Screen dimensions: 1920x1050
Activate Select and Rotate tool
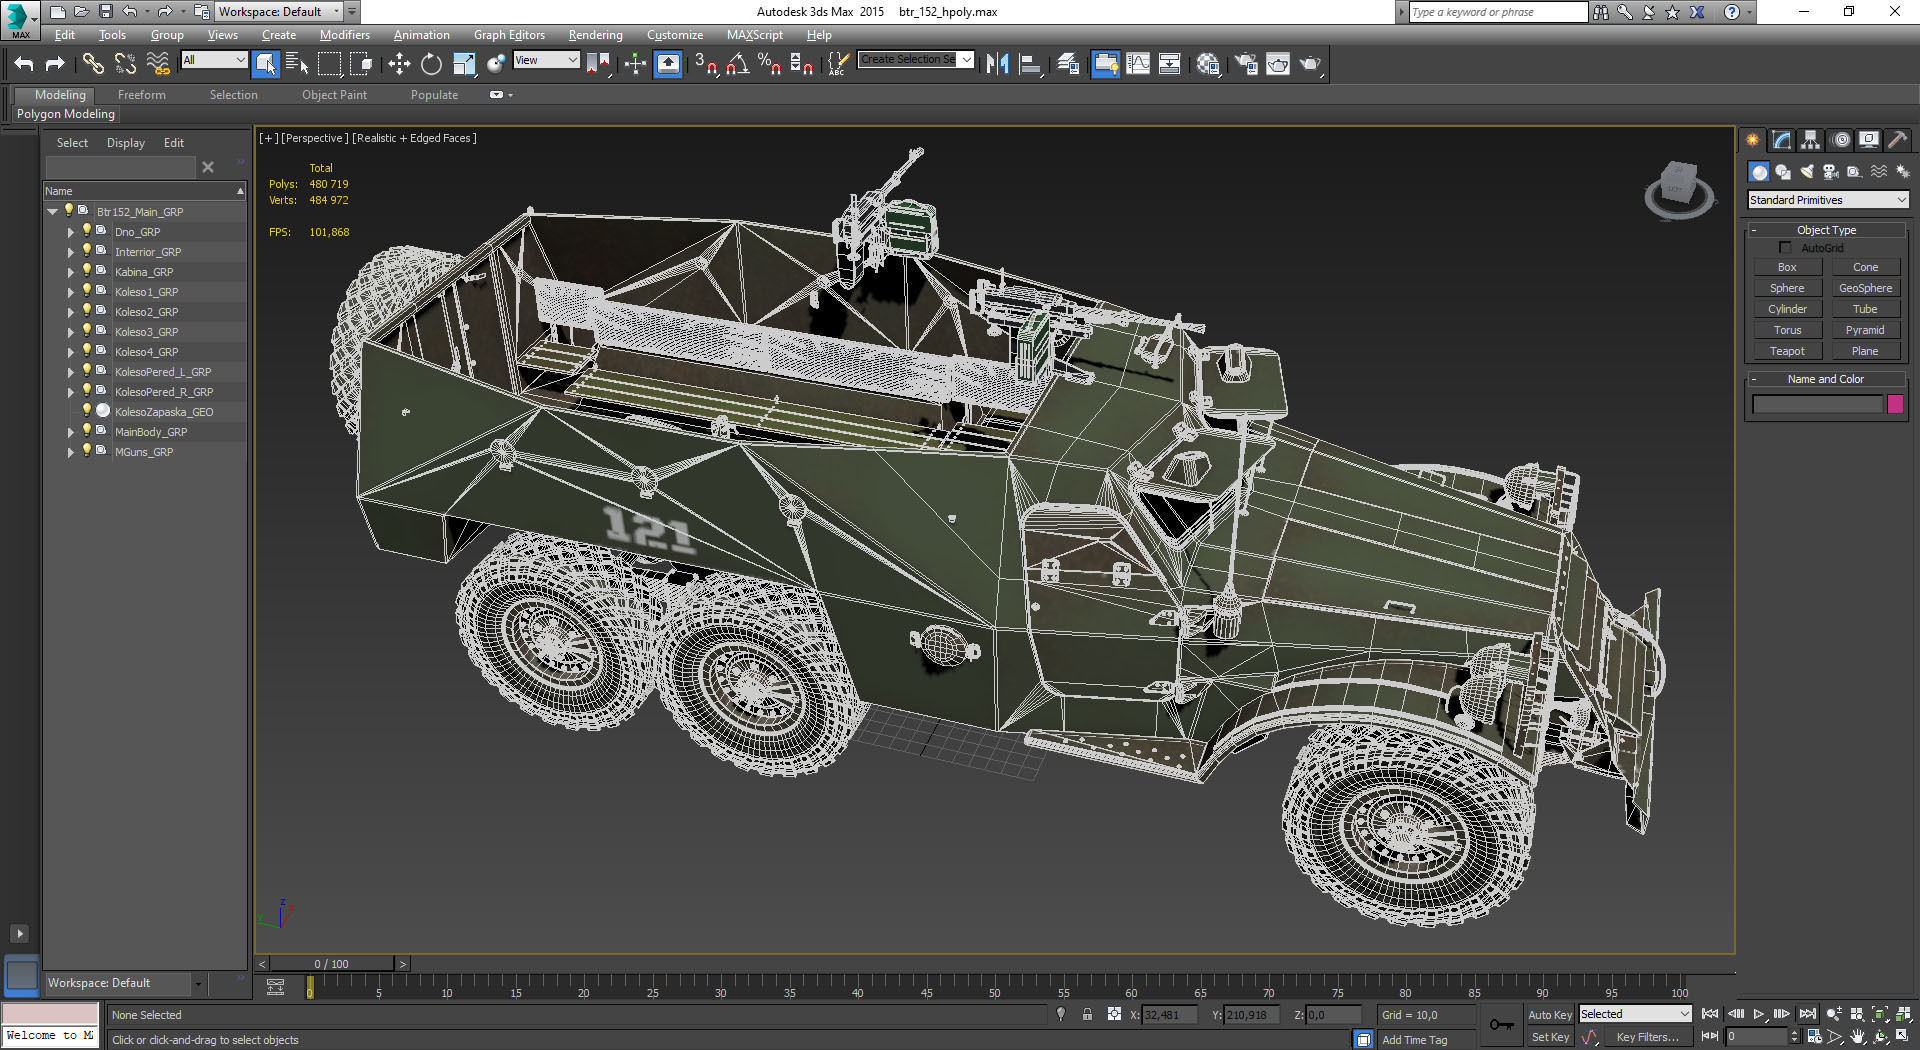coord(431,64)
